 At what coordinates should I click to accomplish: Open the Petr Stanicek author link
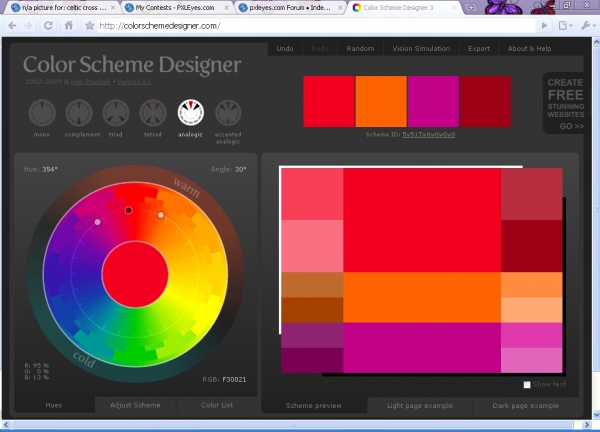tap(90, 82)
